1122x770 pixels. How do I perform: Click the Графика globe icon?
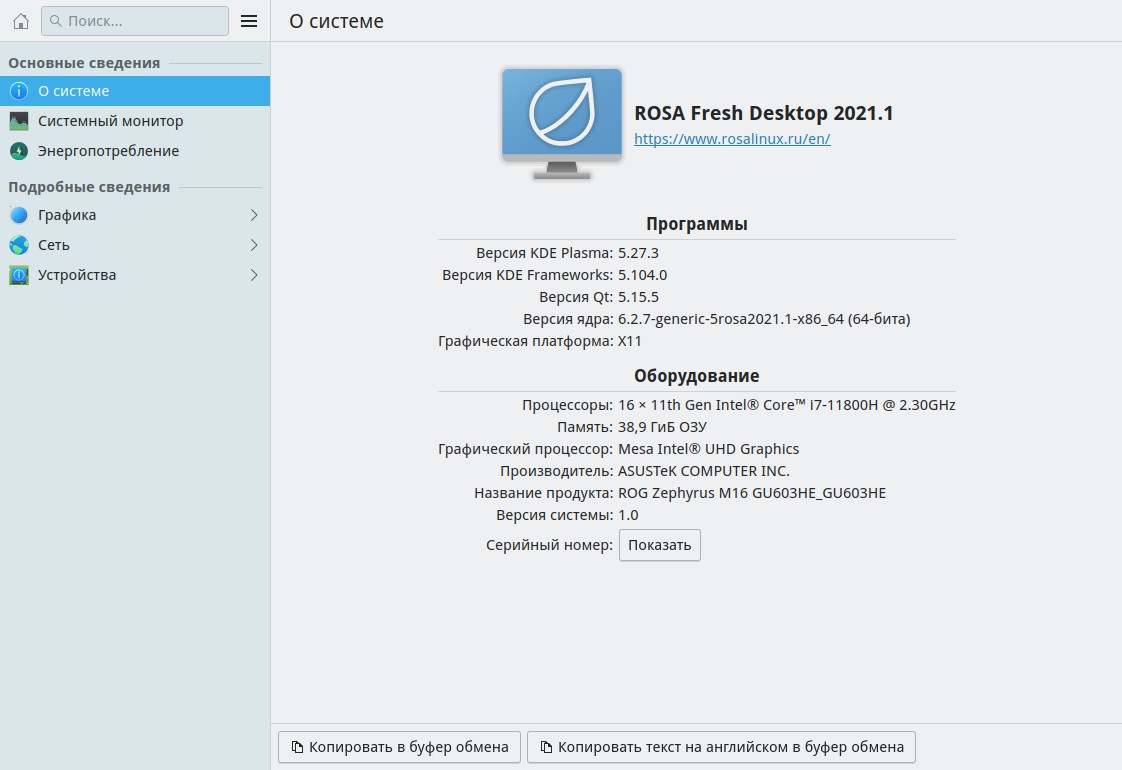point(19,215)
